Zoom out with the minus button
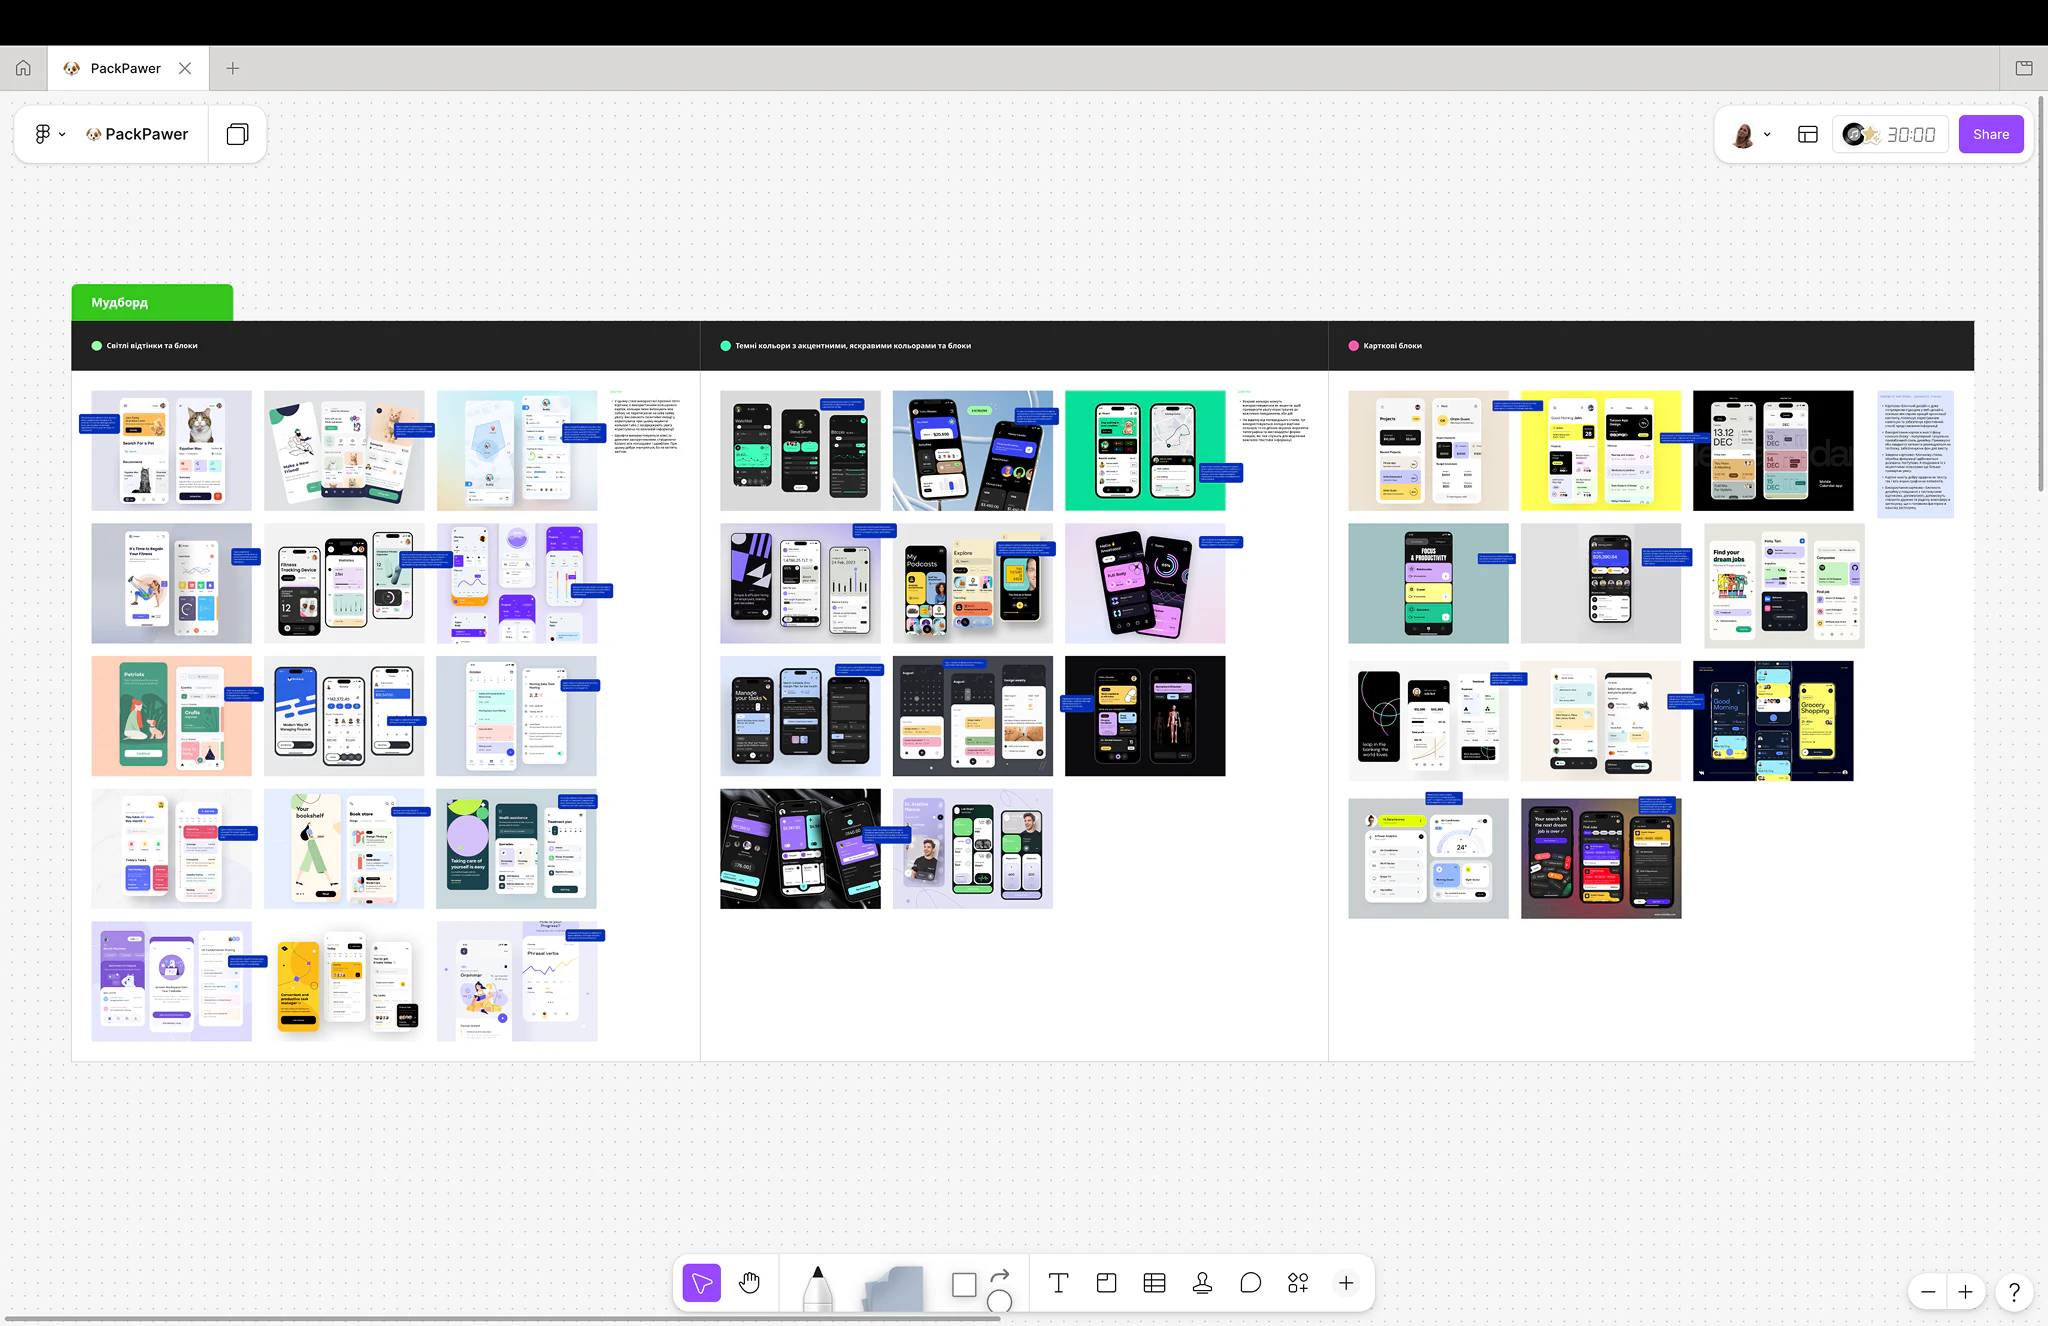This screenshot has width=2048, height=1326. tap(1928, 1292)
